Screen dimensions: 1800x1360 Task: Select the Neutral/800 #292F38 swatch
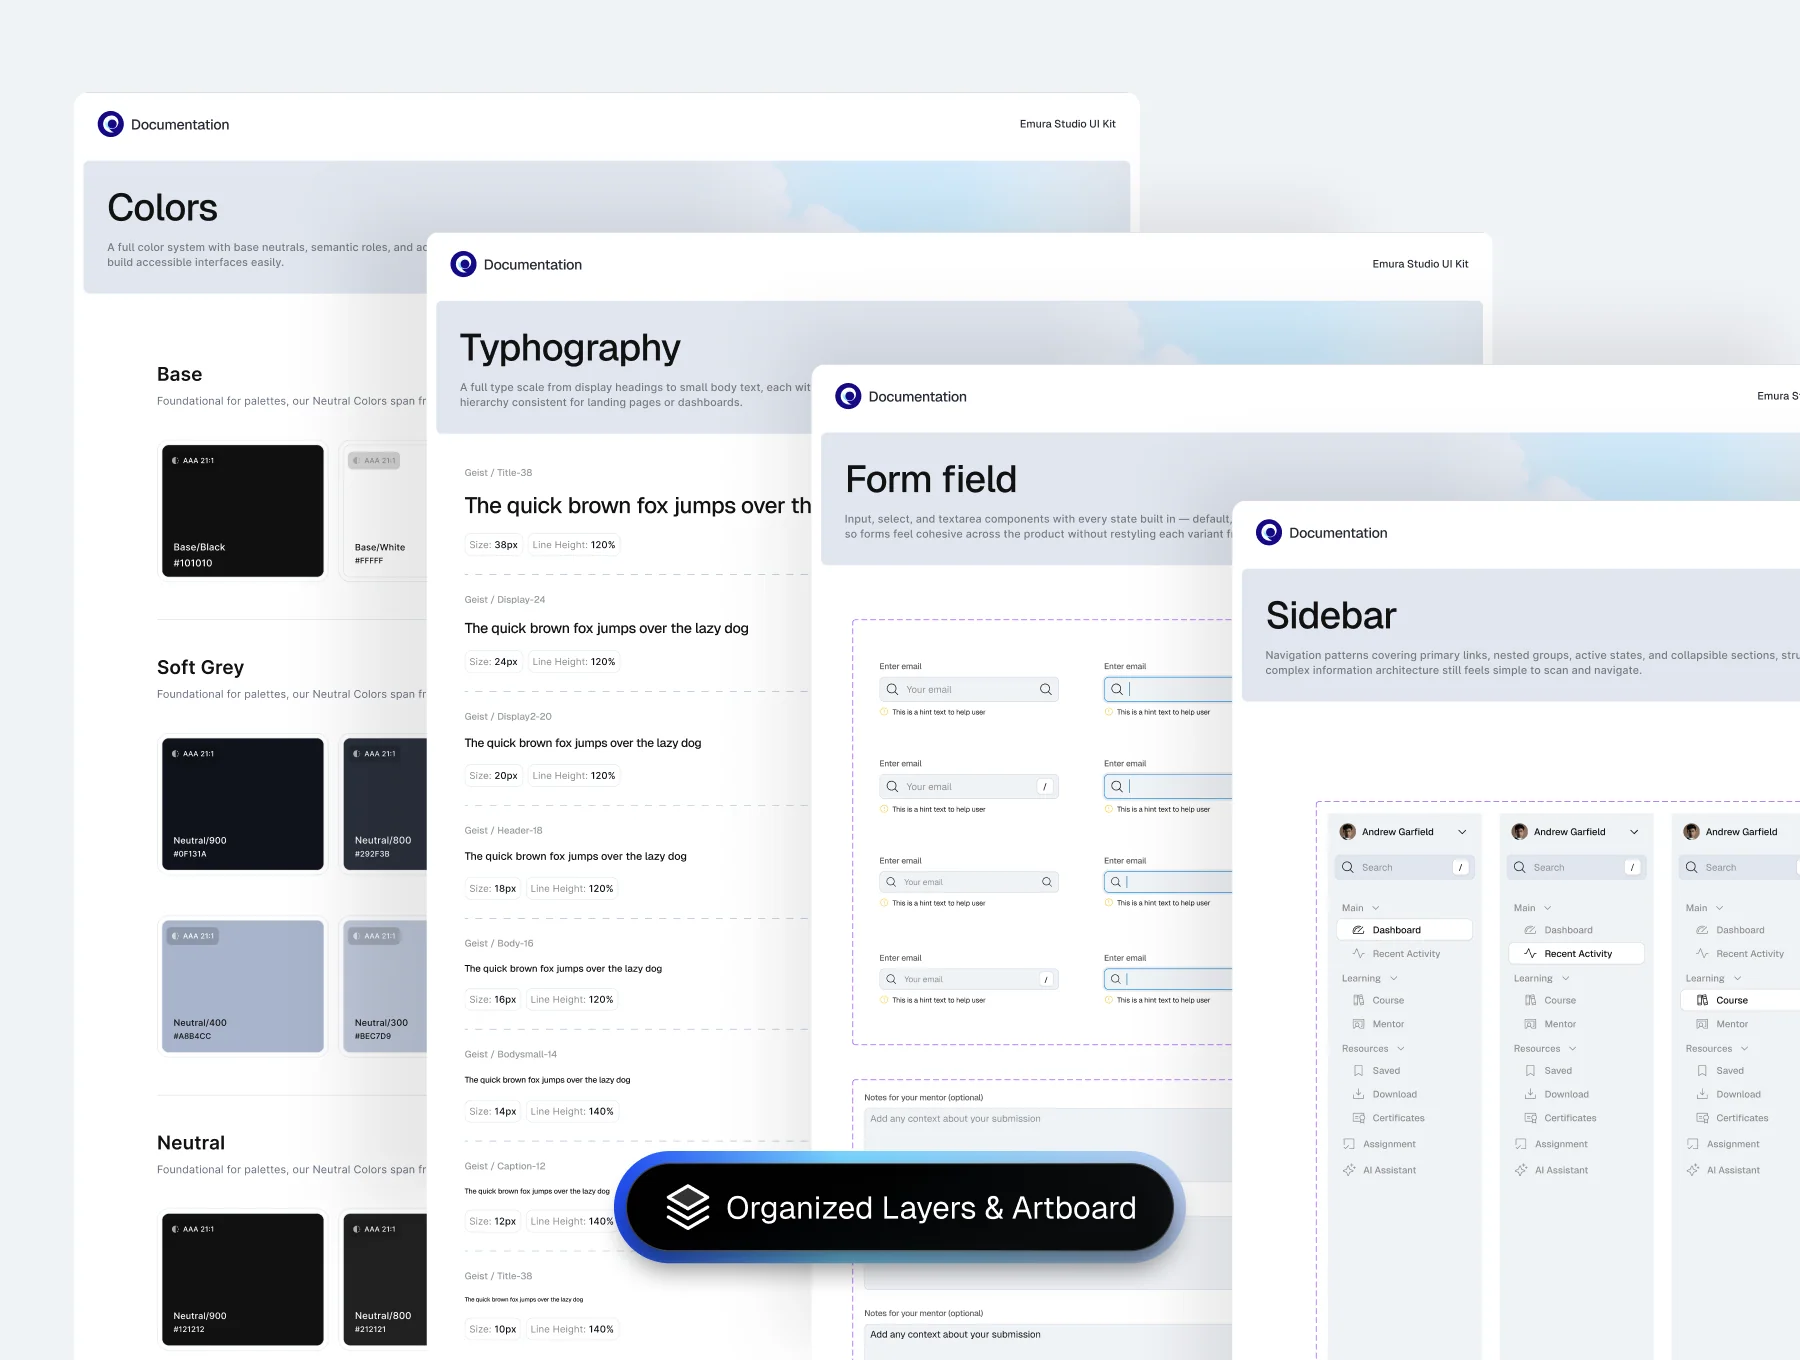(385, 804)
